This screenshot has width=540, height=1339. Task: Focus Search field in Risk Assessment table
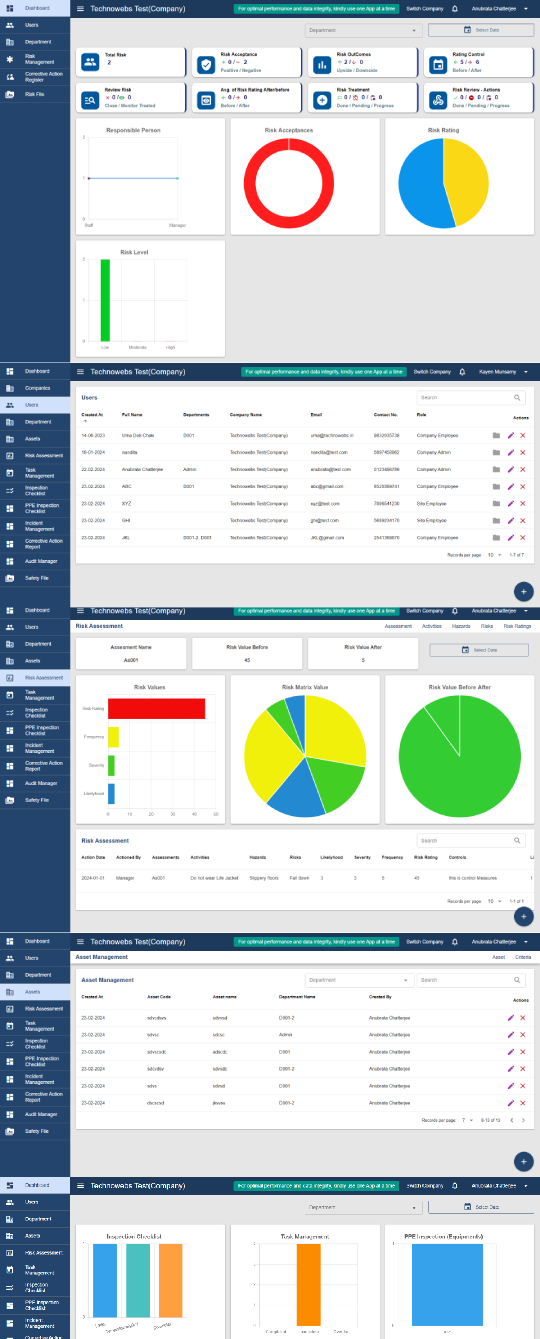pos(471,841)
